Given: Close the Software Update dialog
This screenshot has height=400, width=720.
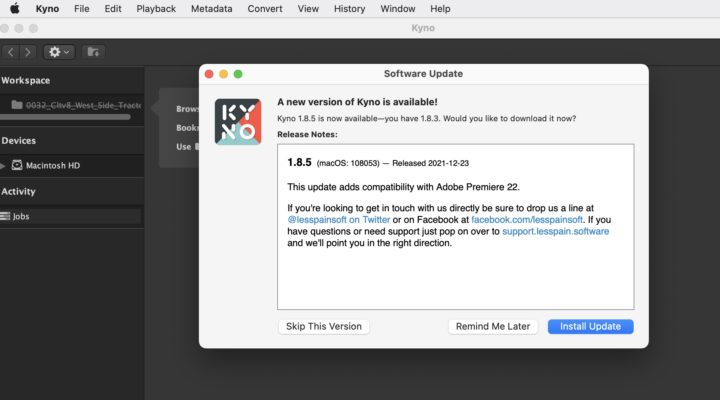Looking at the screenshot, I should pyautogui.click(x=209, y=74).
